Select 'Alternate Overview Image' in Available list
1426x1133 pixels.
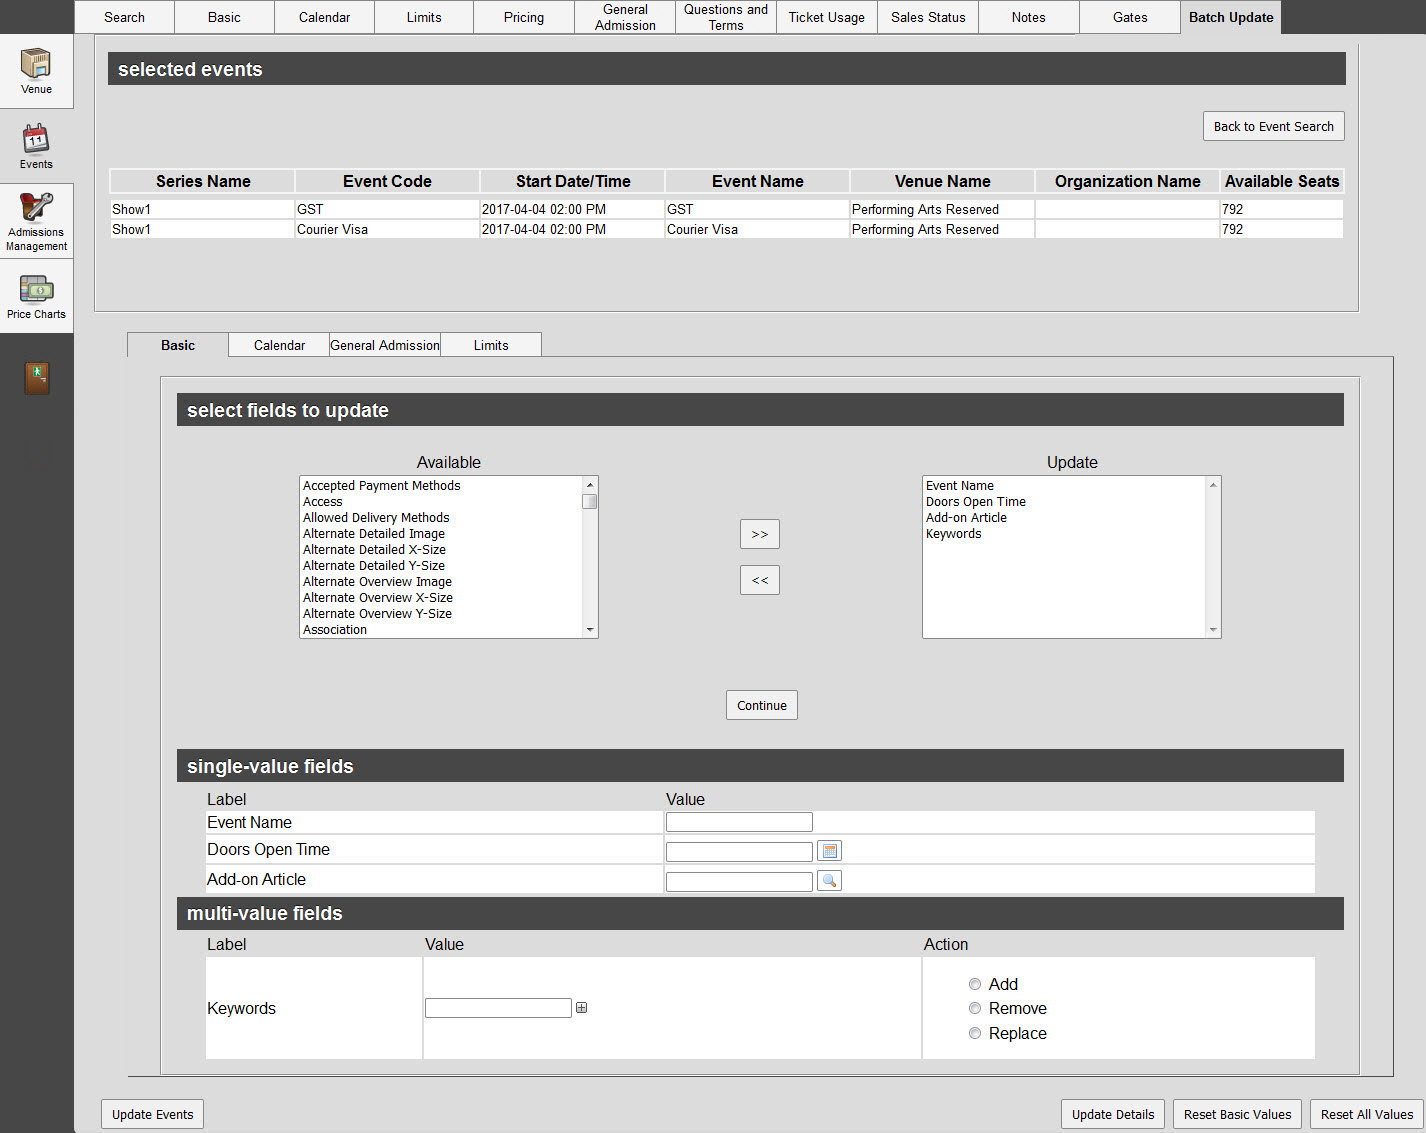click(x=377, y=582)
